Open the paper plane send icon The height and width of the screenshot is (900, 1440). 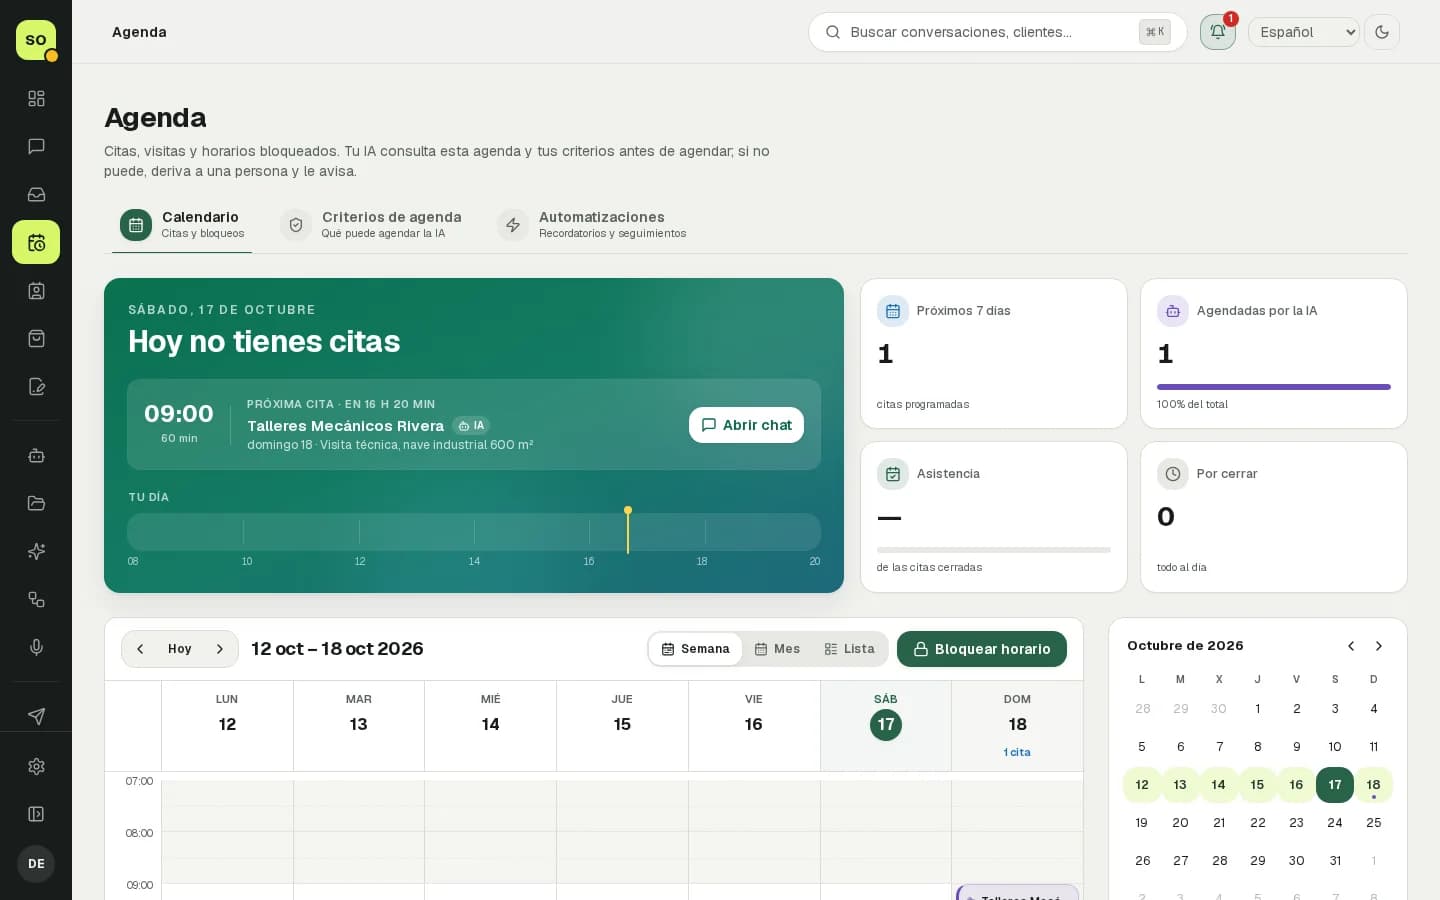pyautogui.click(x=36, y=716)
